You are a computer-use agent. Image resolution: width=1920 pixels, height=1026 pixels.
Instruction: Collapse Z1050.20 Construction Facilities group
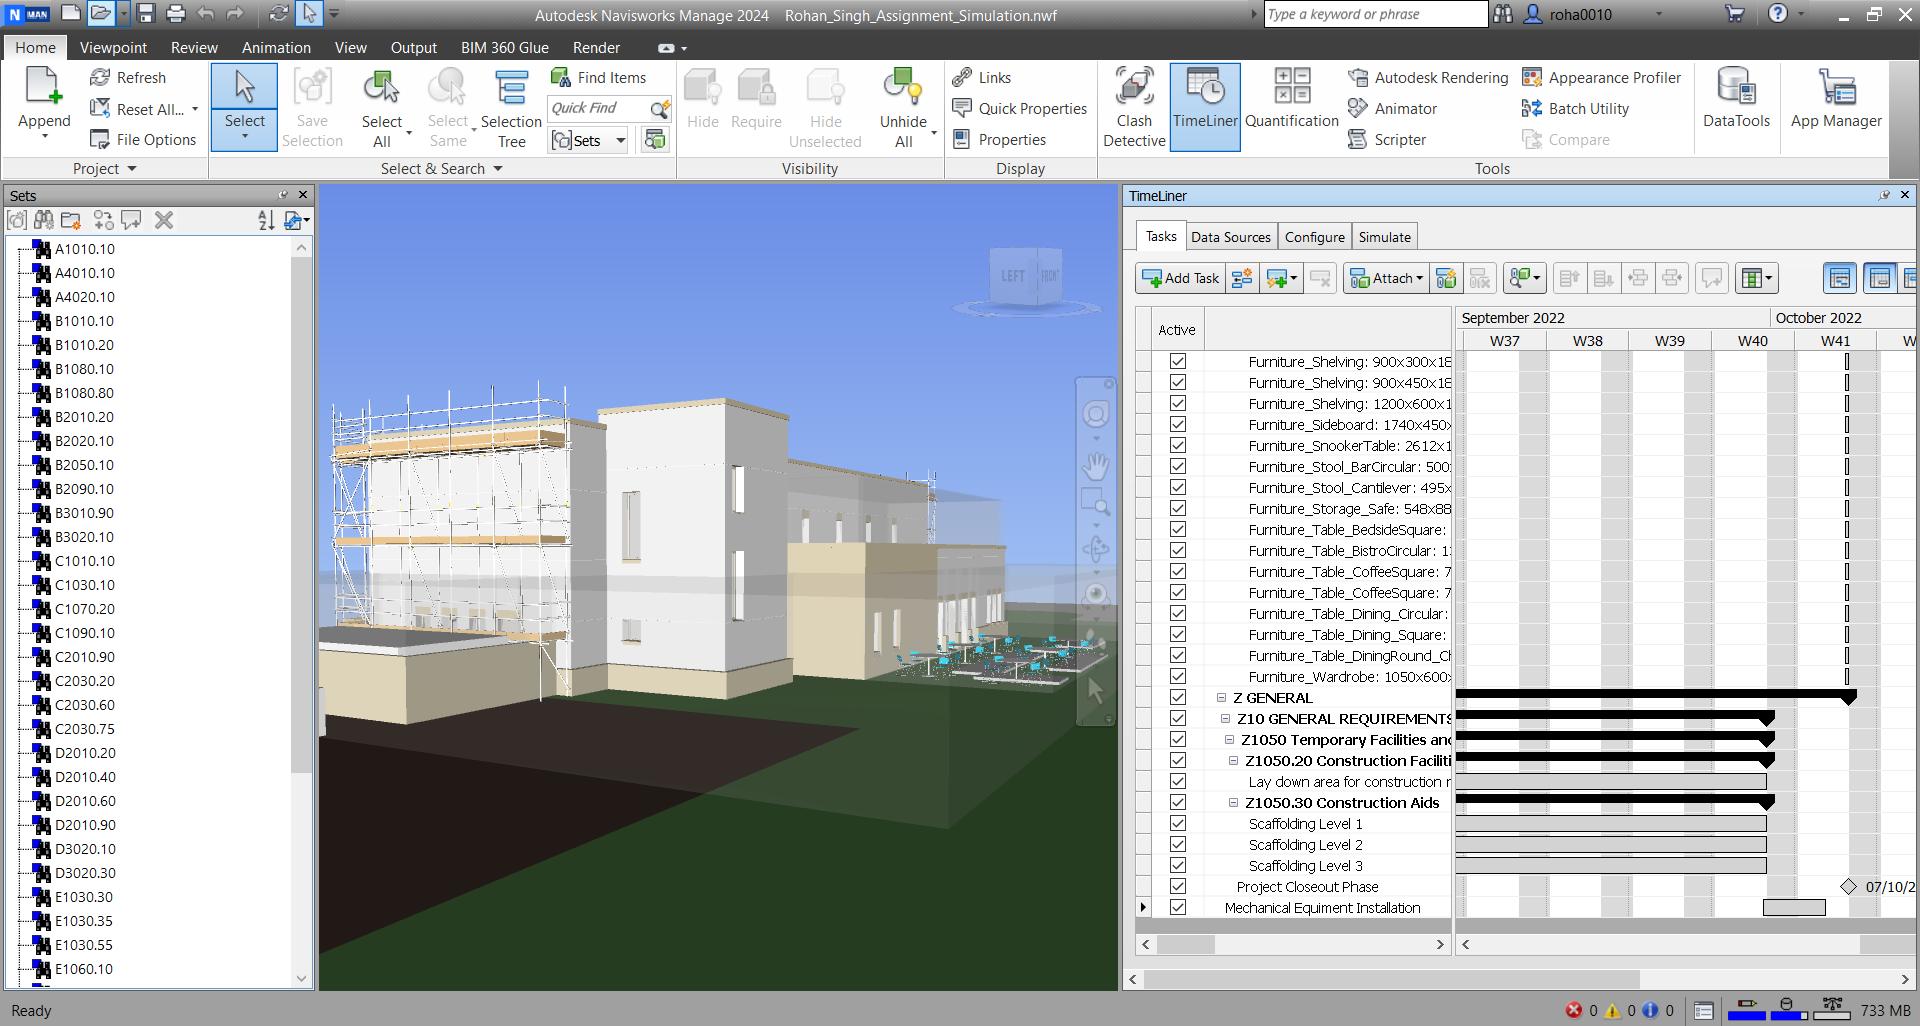[x=1233, y=761]
